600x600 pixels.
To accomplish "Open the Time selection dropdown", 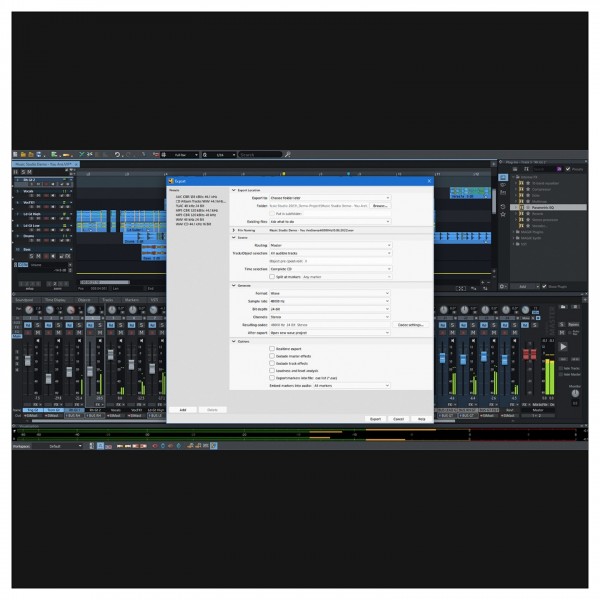I will point(331,269).
